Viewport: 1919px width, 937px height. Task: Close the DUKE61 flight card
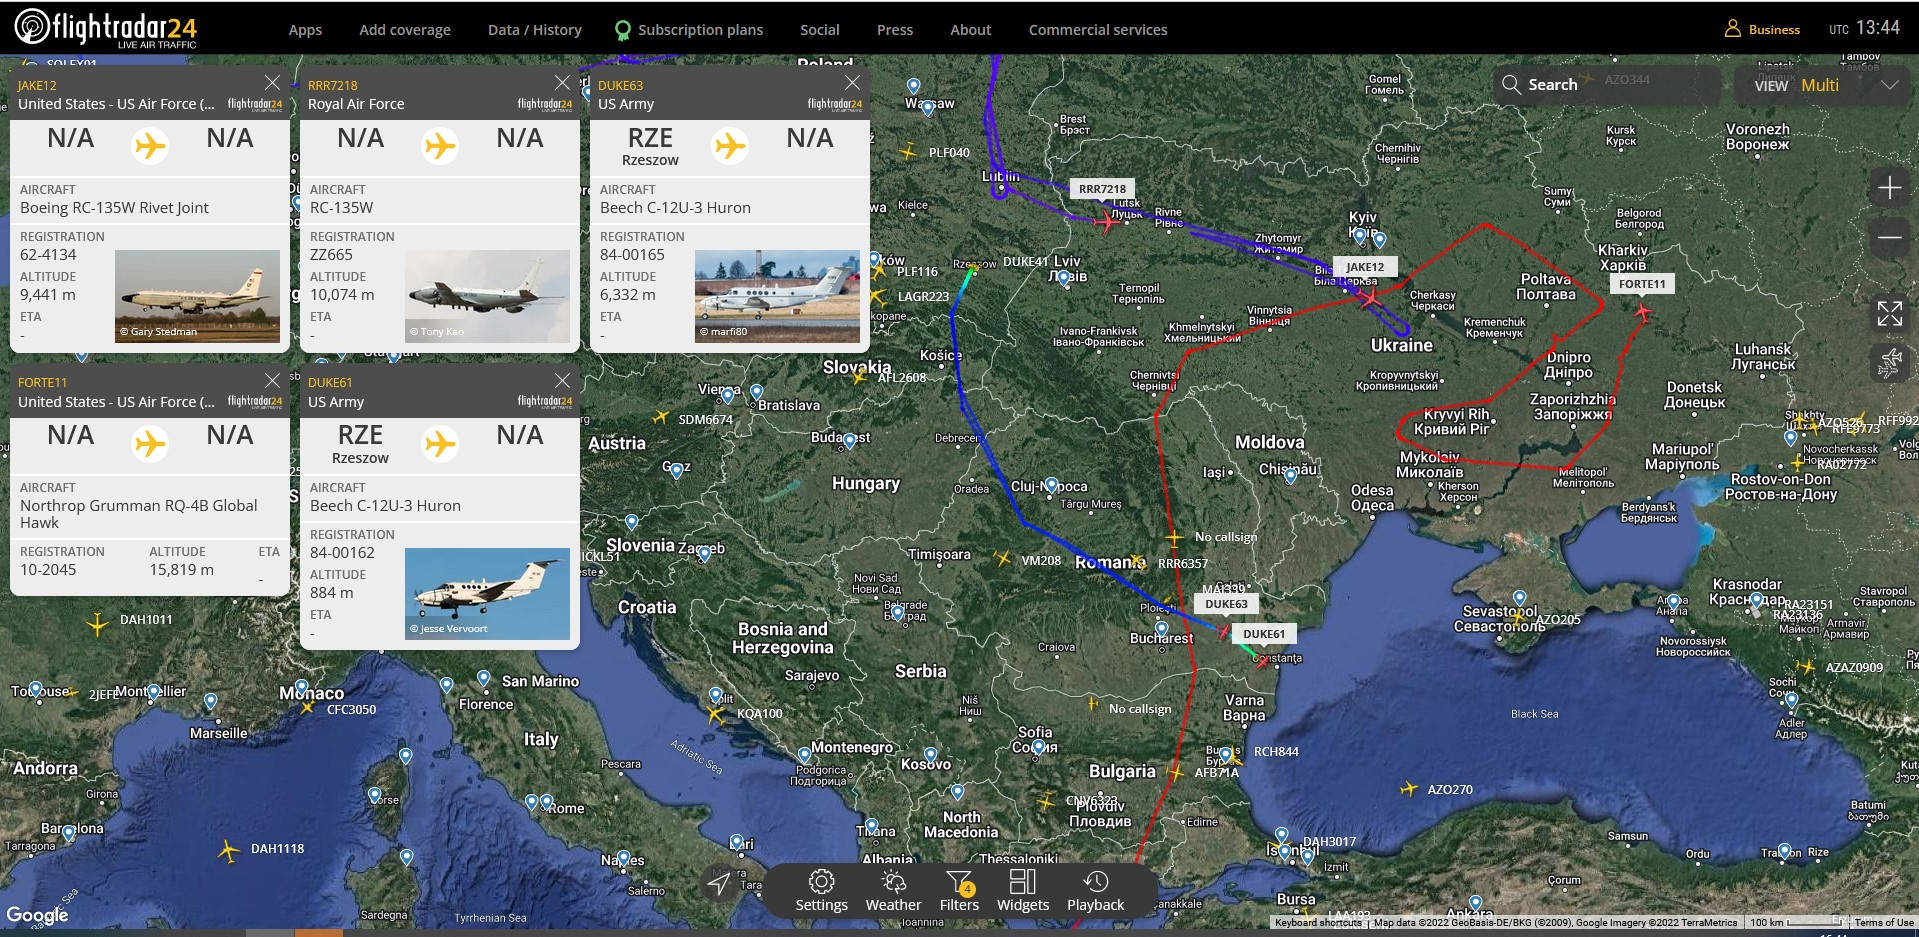562,380
